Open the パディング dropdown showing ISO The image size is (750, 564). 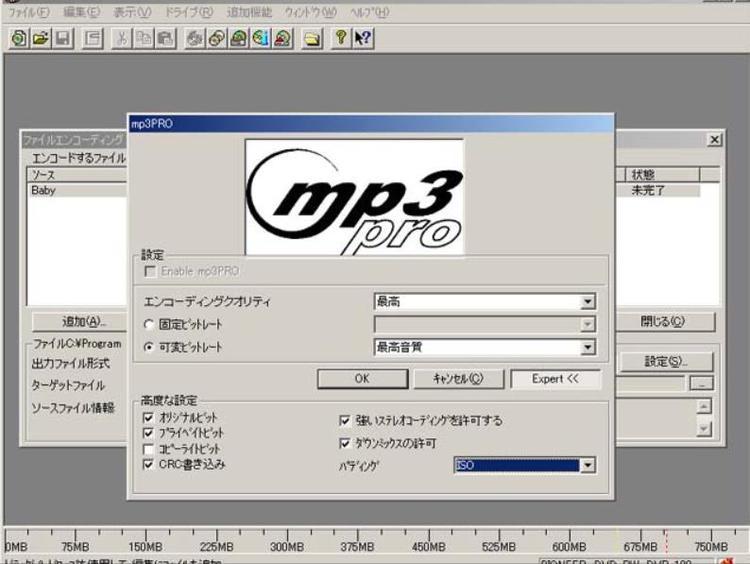525,465
